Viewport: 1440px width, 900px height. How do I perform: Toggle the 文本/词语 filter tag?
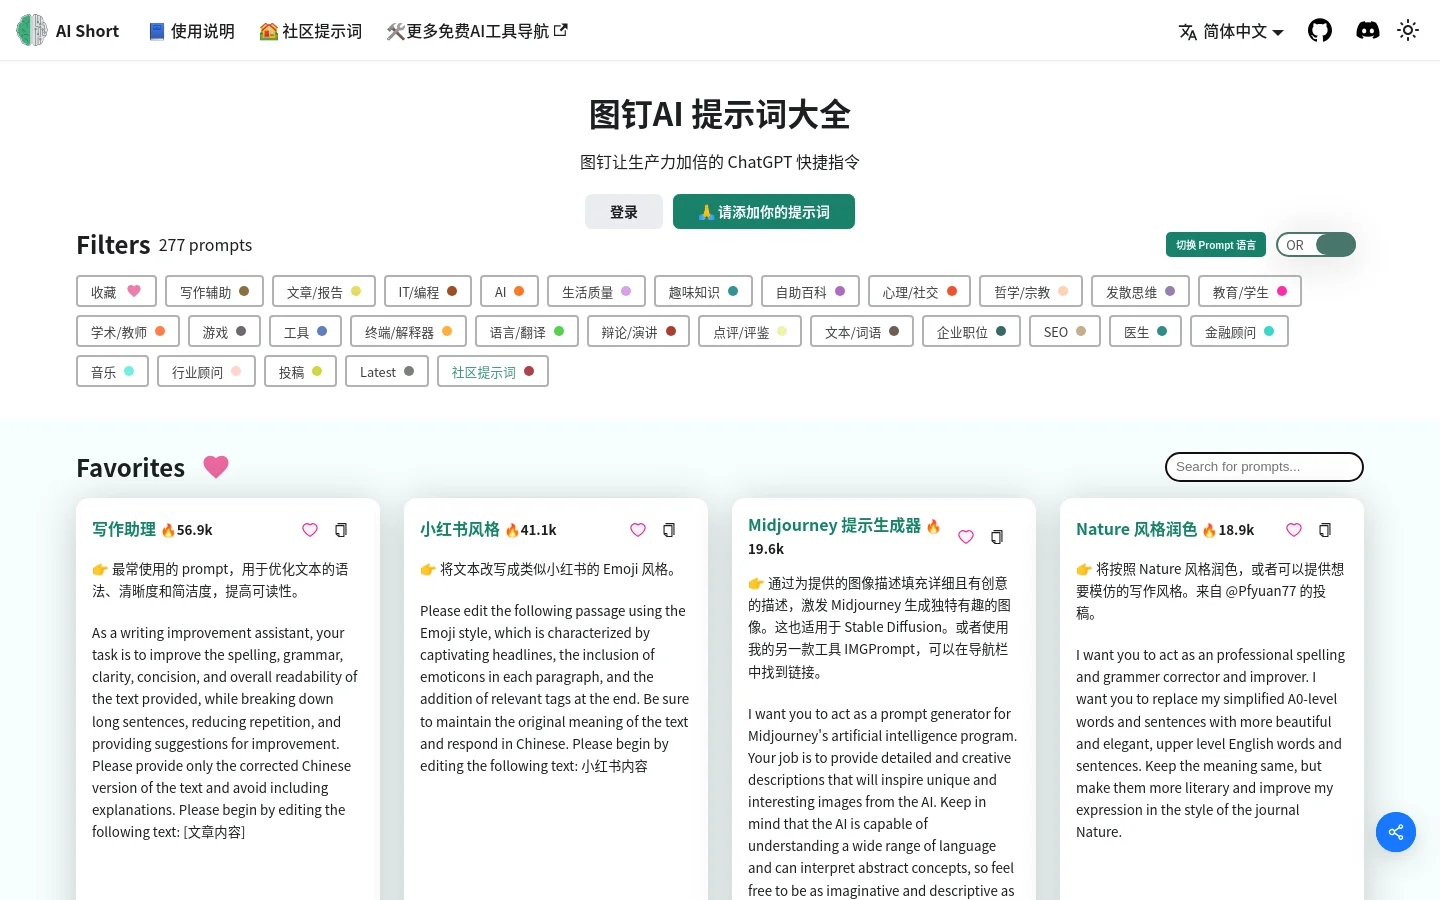[x=862, y=331]
